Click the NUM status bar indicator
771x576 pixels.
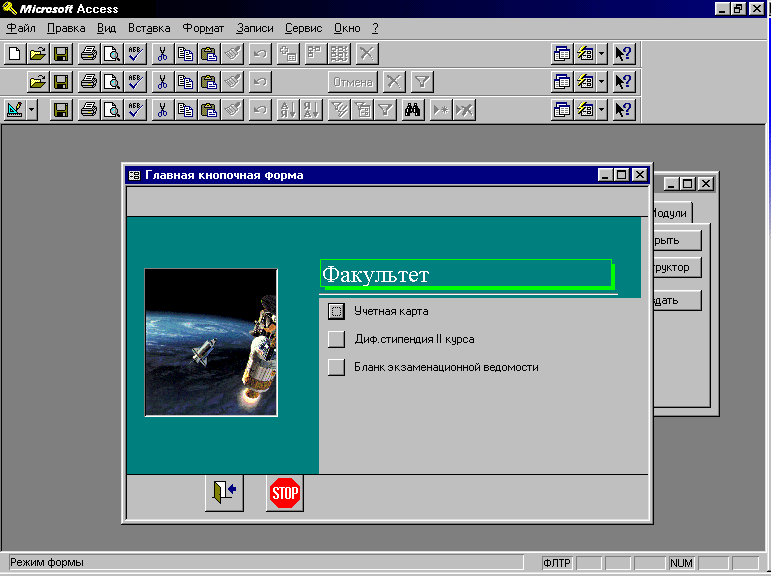[x=681, y=563]
